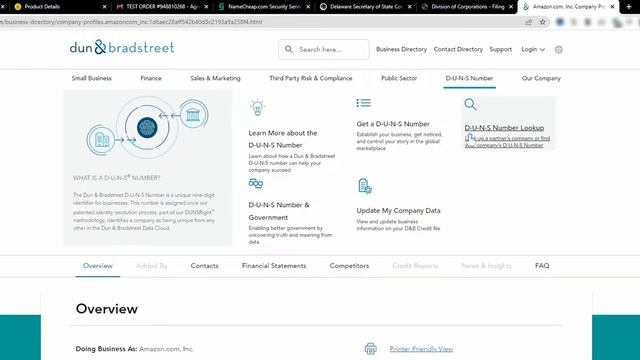The image size is (640, 360).
Task: Select the Overview tab
Action: pyautogui.click(x=98, y=266)
